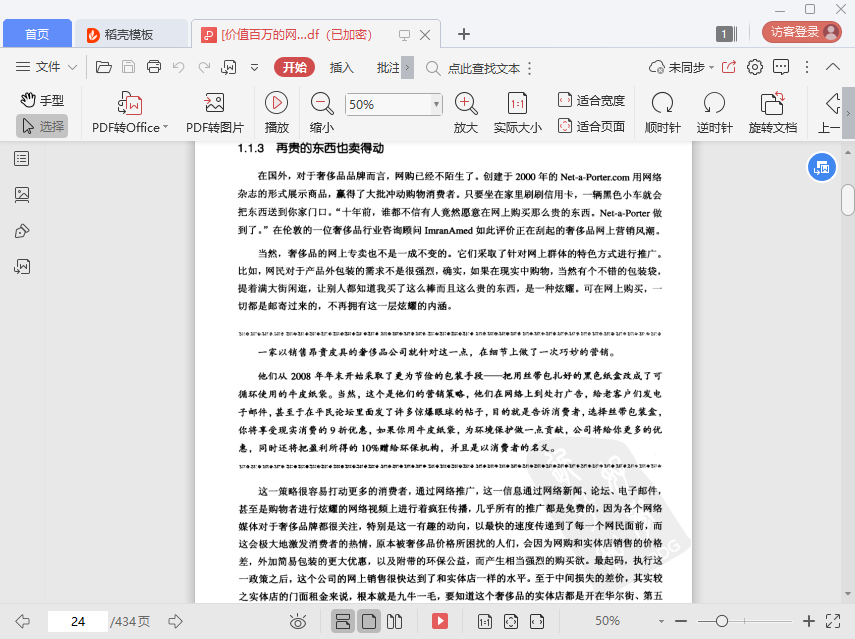
Task: Click the share/export icon
Action: [729, 67]
